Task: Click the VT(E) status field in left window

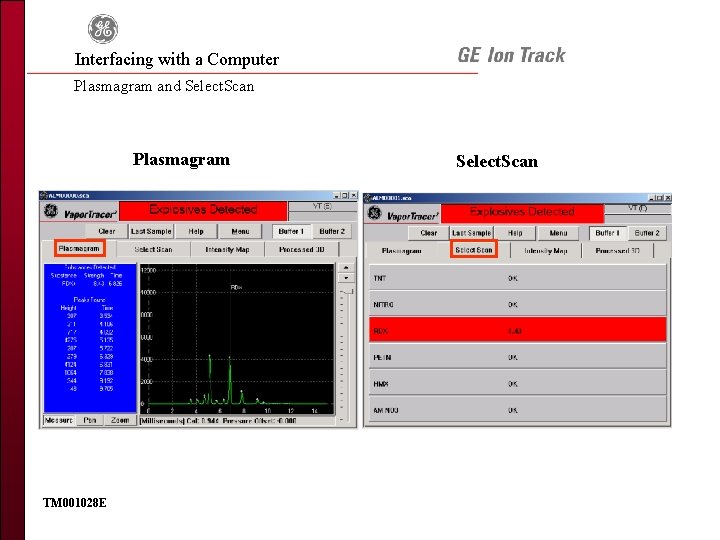Action: tap(323, 206)
